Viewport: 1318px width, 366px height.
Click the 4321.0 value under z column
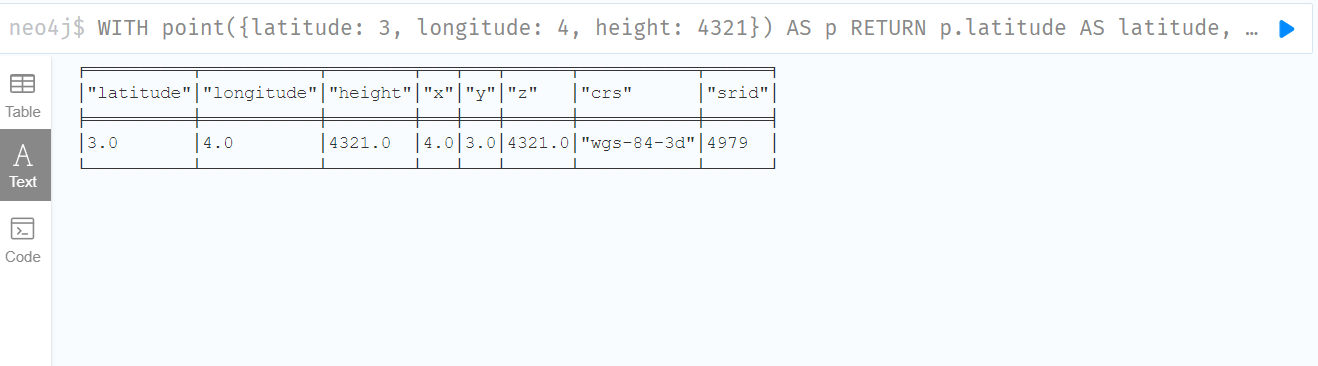(539, 142)
